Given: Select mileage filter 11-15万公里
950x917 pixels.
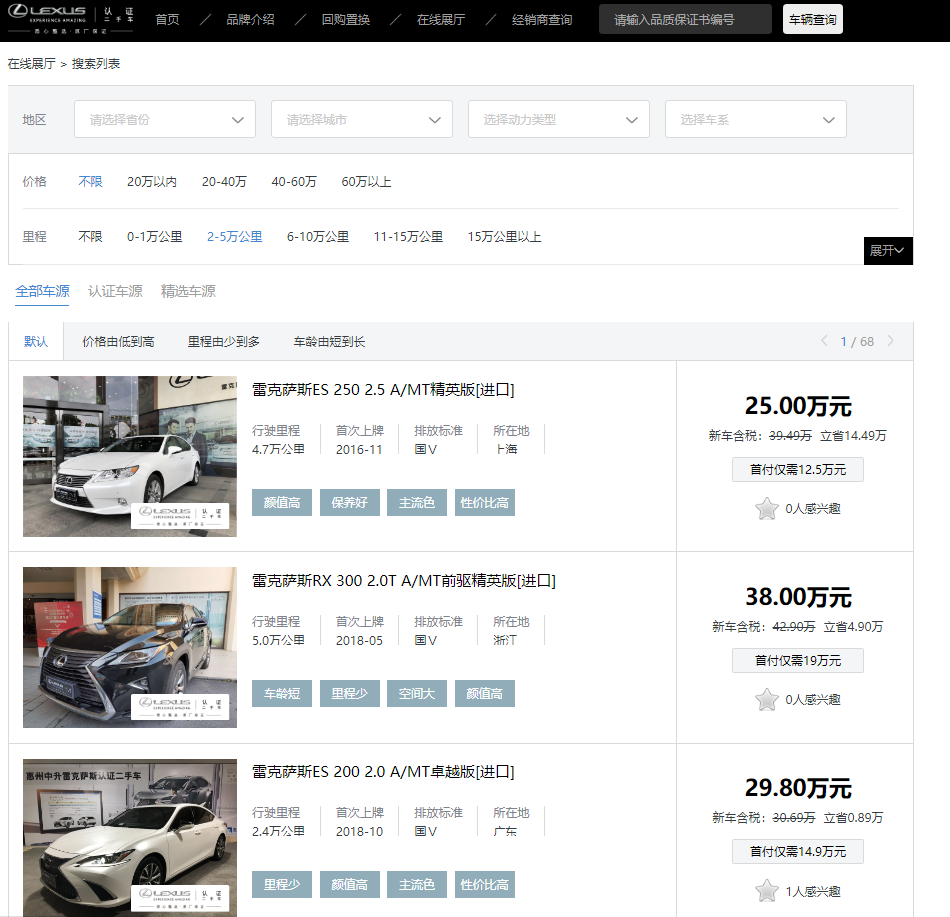Looking at the screenshot, I should tap(408, 237).
